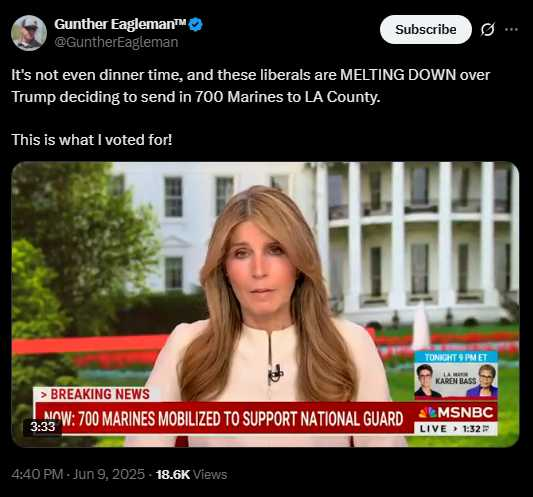Click the blue verified checkmark badge

coord(195,24)
